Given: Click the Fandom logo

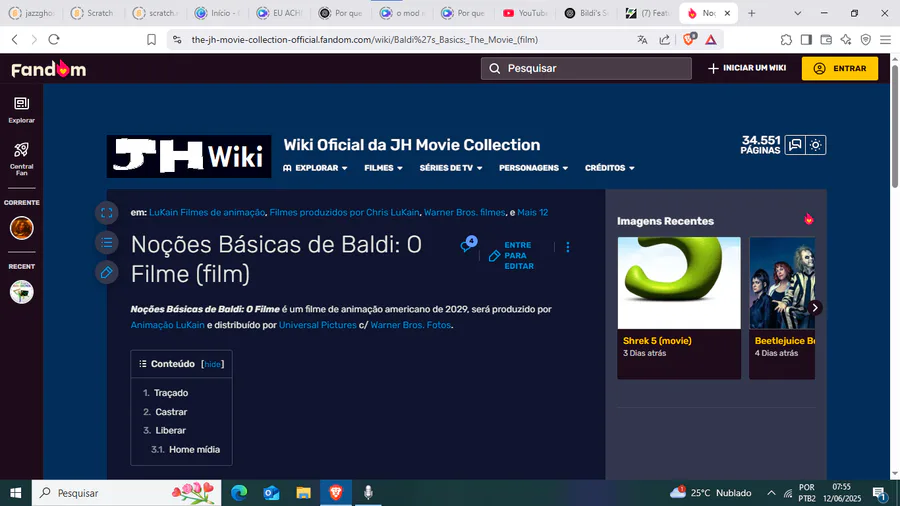Looking at the screenshot, I should [x=49, y=69].
